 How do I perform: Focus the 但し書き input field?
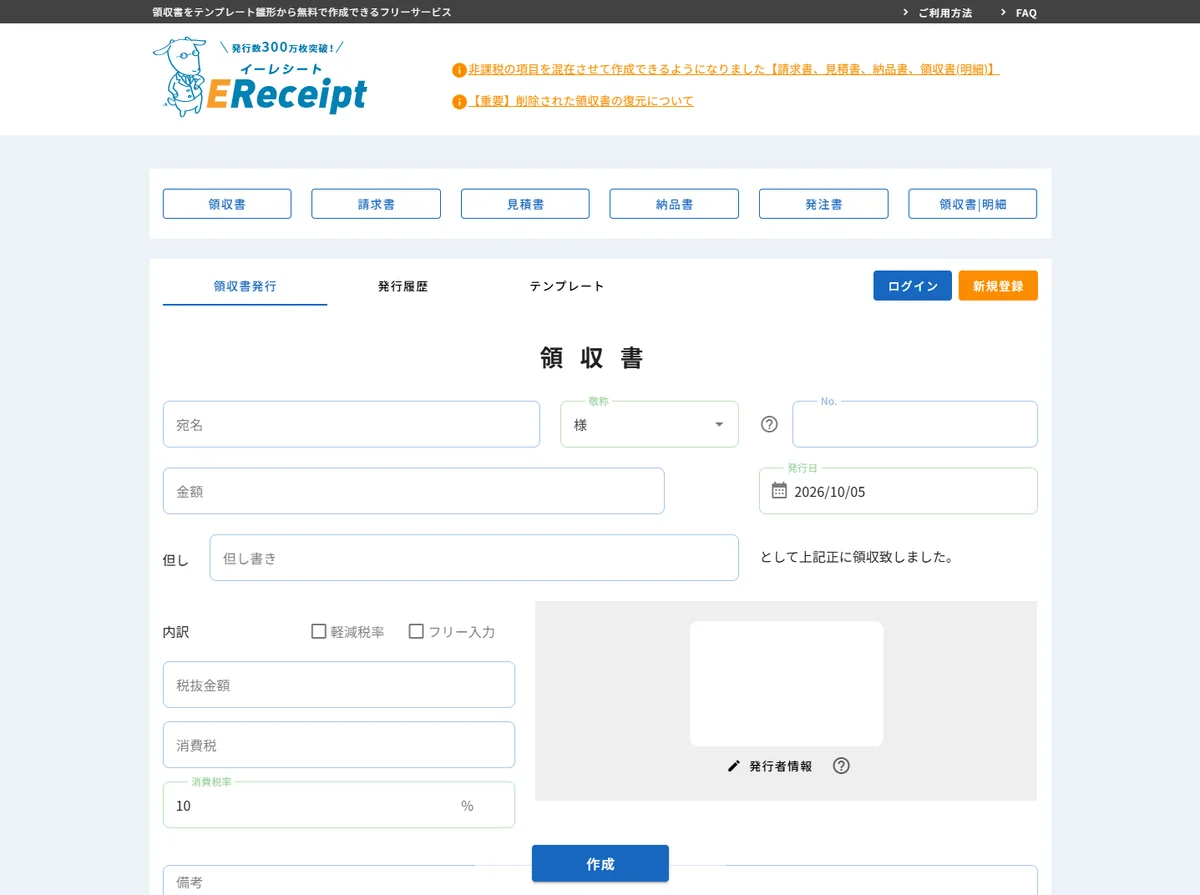(474, 558)
